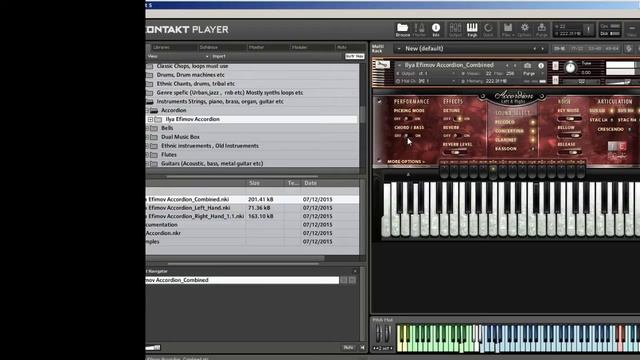Adjust the Bellow noise slider
This screenshot has width=640, height=360.
point(570,136)
